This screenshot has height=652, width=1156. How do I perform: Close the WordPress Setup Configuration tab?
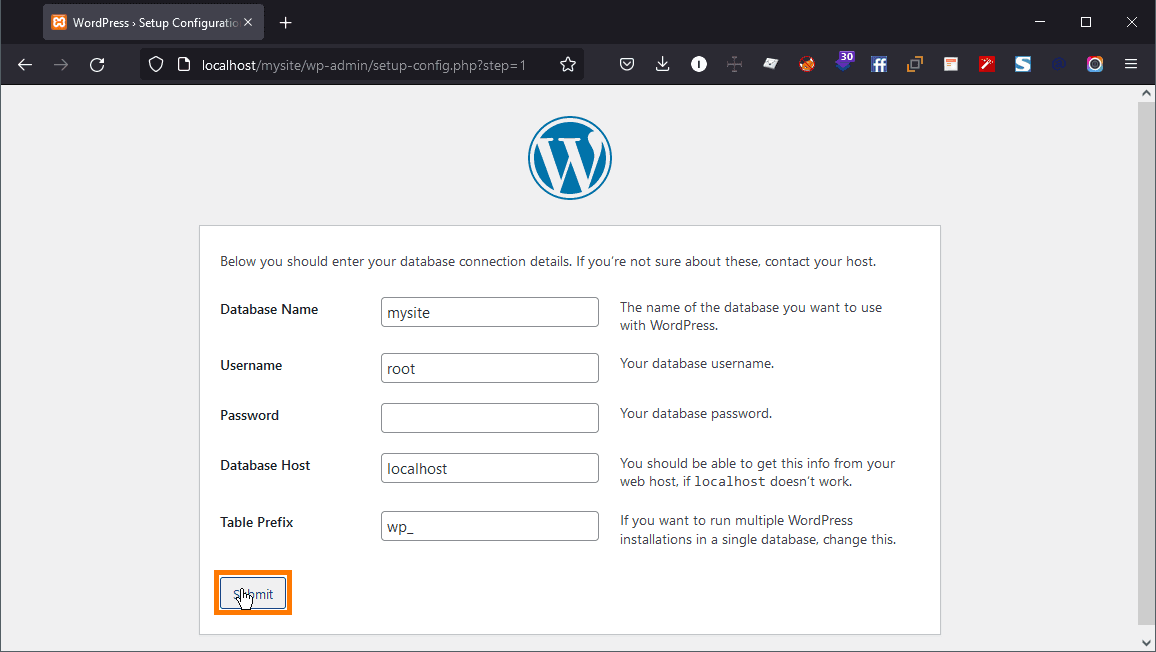248,23
